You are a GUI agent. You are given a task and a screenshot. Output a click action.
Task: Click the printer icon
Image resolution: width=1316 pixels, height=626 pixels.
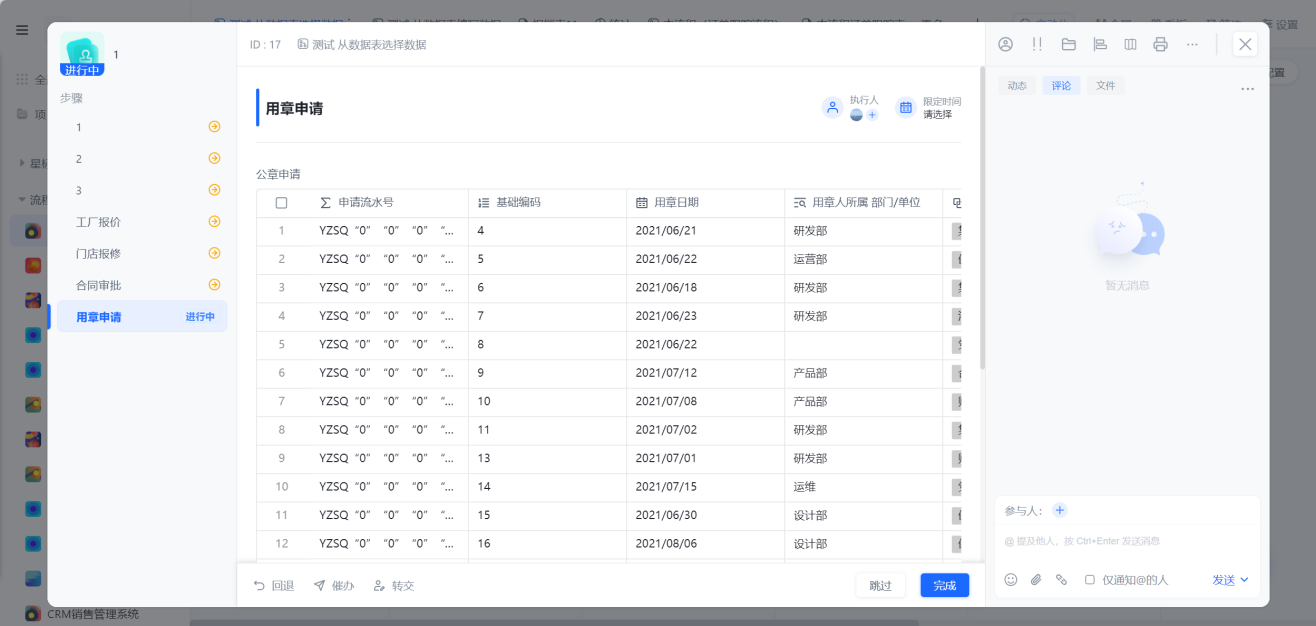pyautogui.click(x=1160, y=44)
